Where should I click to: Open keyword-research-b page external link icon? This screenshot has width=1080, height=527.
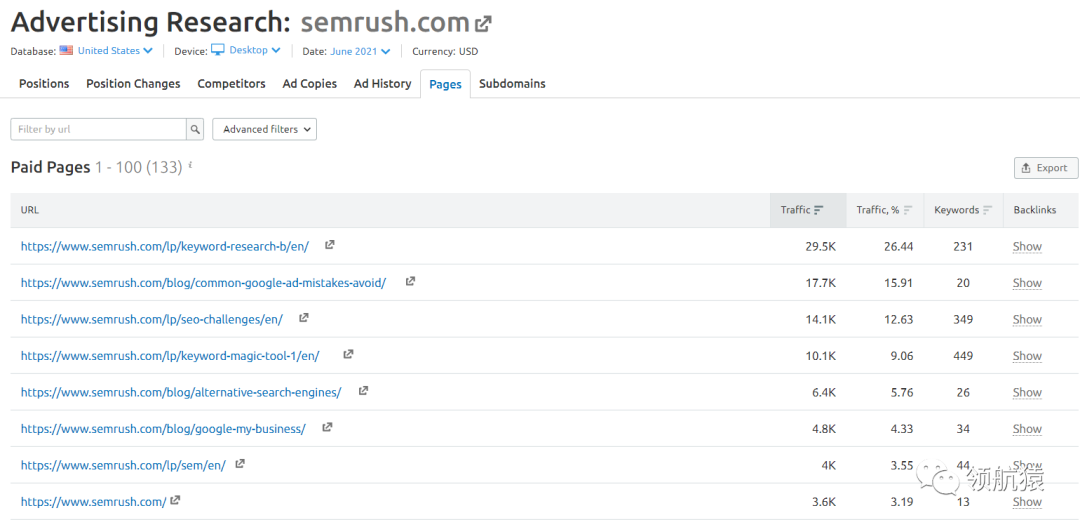(329, 245)
